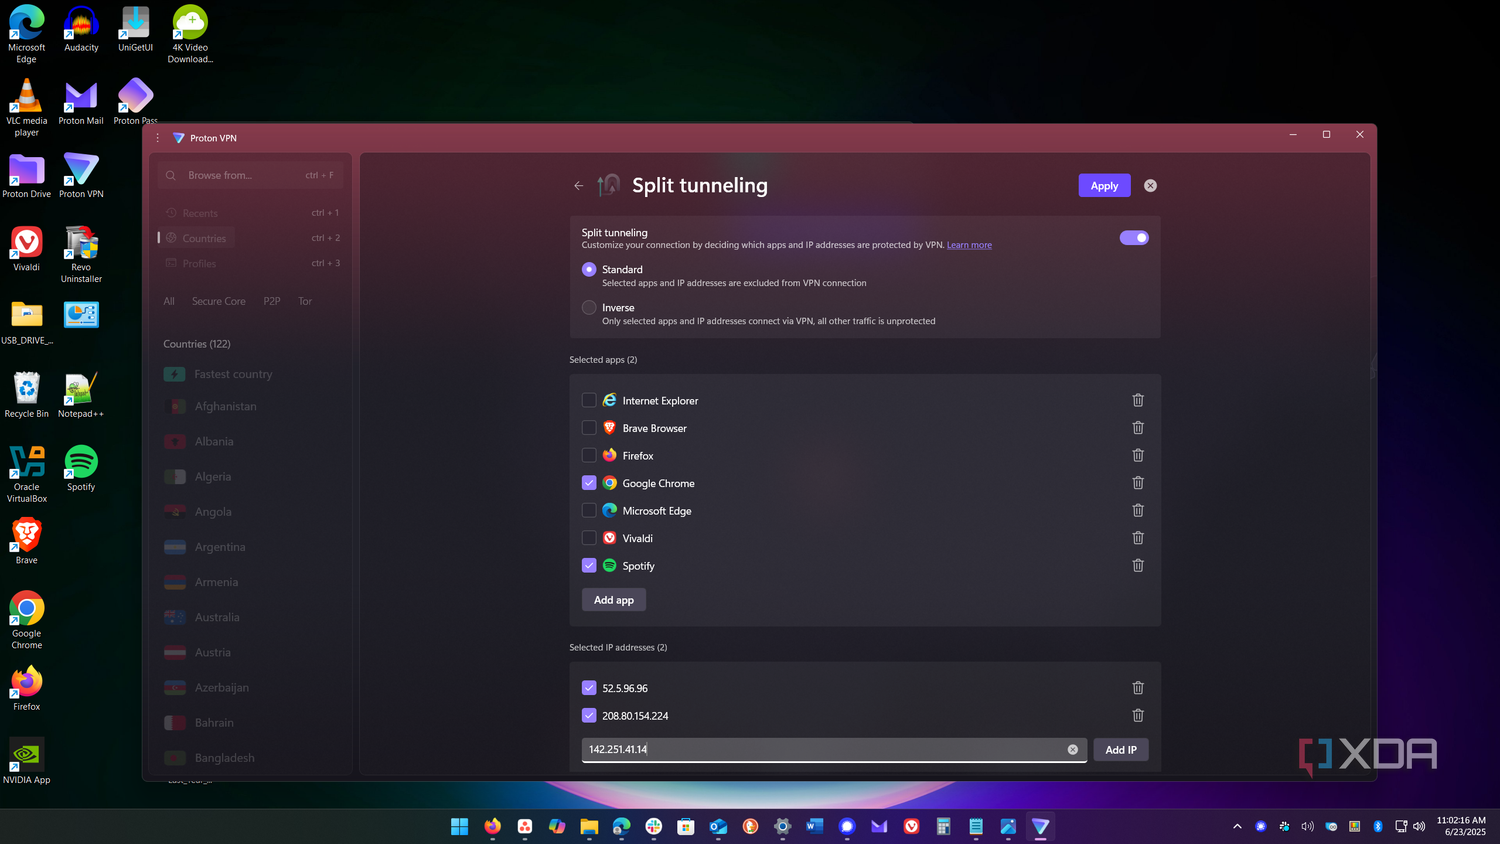Open the Learn more link
The width and height of the screenshot is (1500, 844).
tap(969, 245)
